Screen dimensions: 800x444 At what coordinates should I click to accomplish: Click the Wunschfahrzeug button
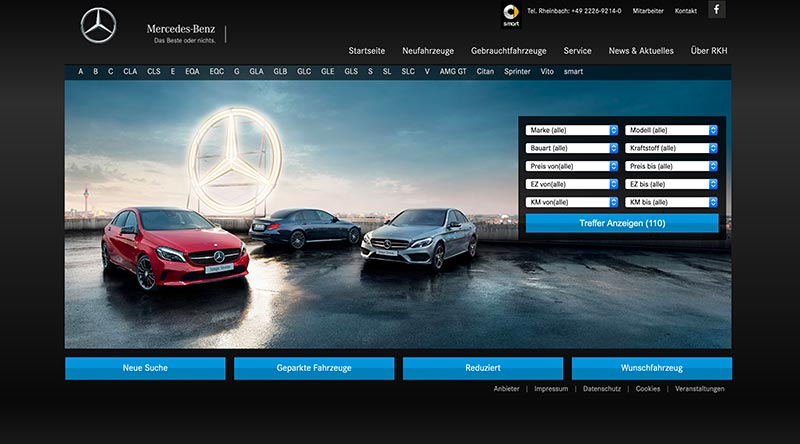click(652, 368)
